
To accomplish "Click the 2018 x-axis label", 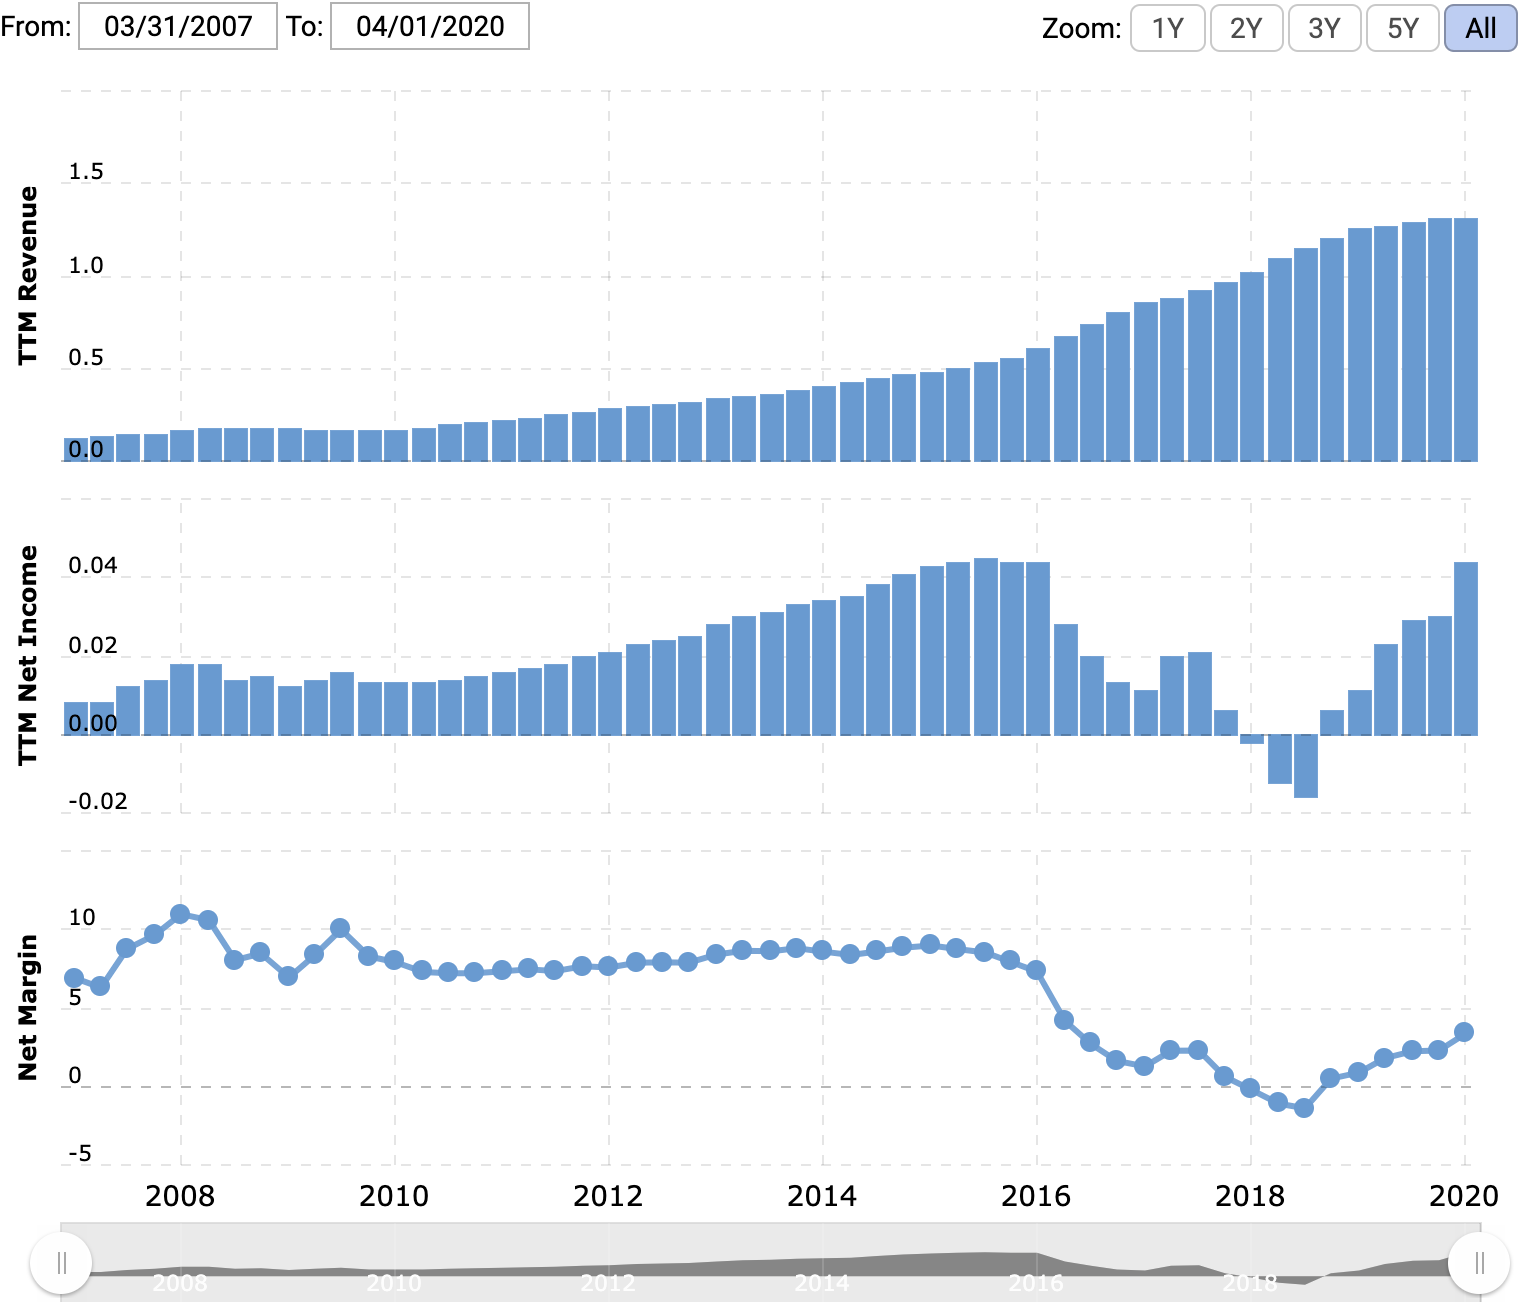I will click(1250, 1196).
